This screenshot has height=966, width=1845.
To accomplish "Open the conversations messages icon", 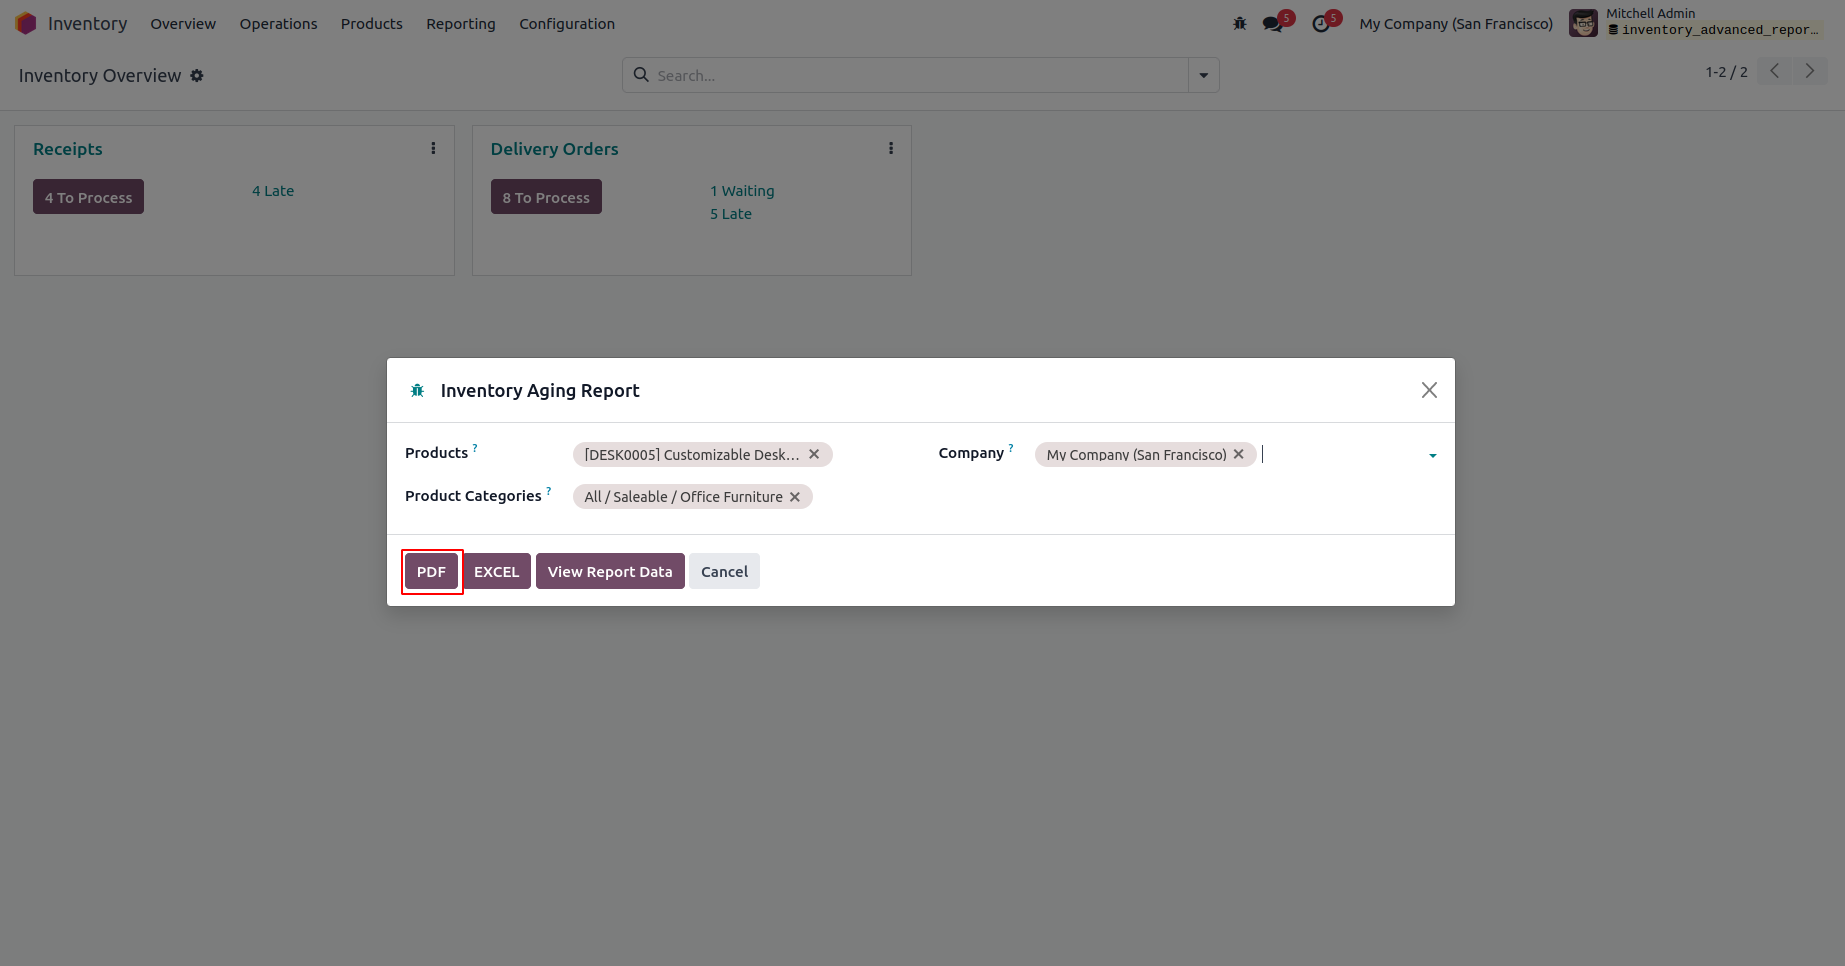I will pyautogui.click(x=1272, y=24).
